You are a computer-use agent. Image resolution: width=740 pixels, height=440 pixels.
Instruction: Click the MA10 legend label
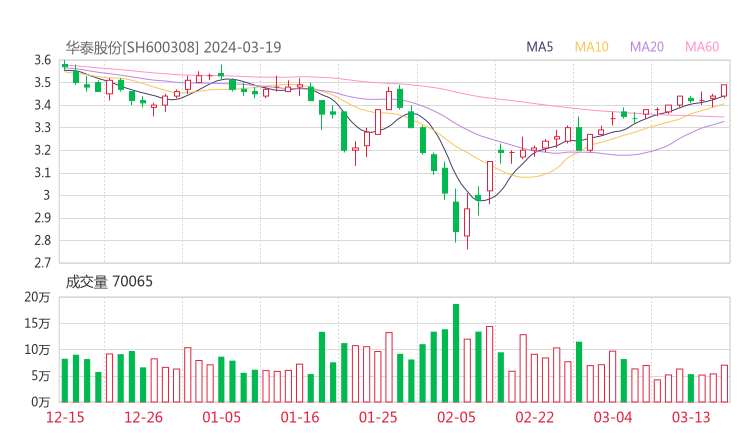click(x=591, y=47)
